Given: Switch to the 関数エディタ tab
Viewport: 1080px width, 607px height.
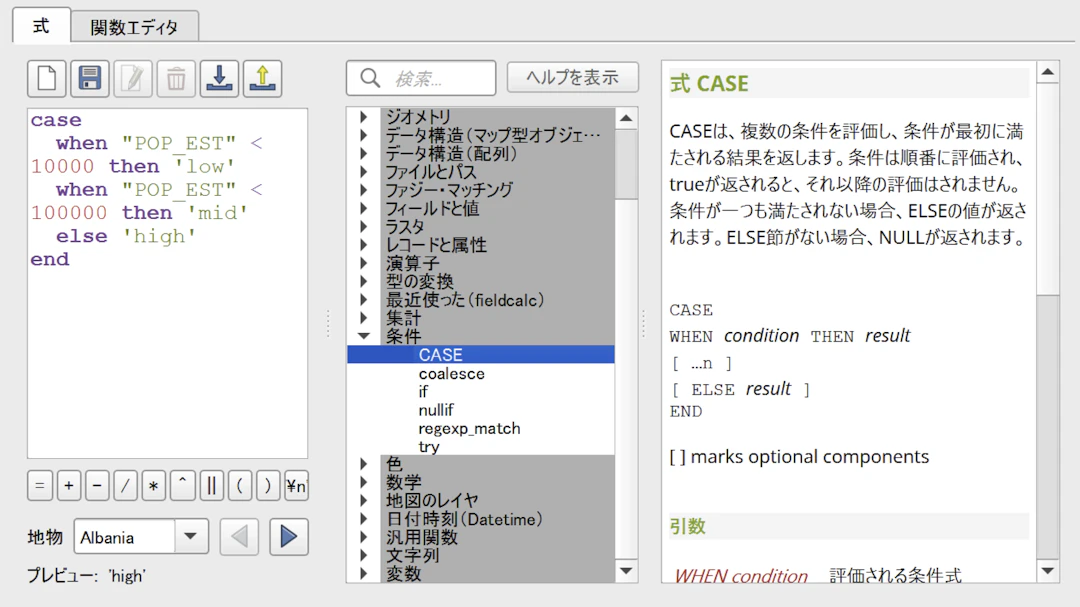Looking at the screenshot, I should pyautogui.click(x=135, y=28).
